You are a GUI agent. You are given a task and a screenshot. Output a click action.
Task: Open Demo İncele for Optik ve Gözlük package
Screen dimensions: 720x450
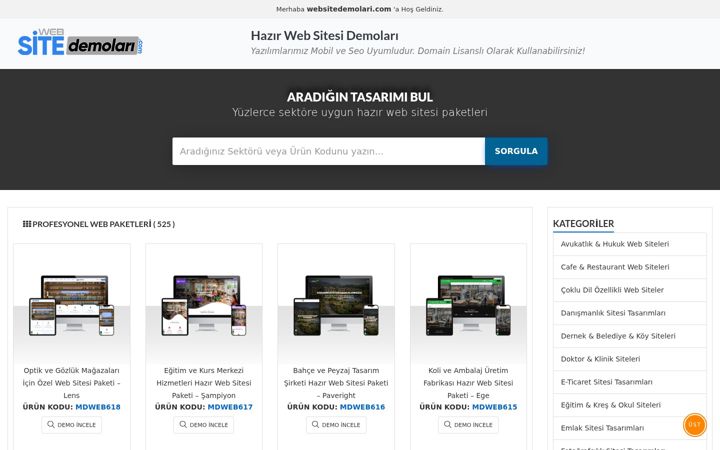click(x=72, y=425)
